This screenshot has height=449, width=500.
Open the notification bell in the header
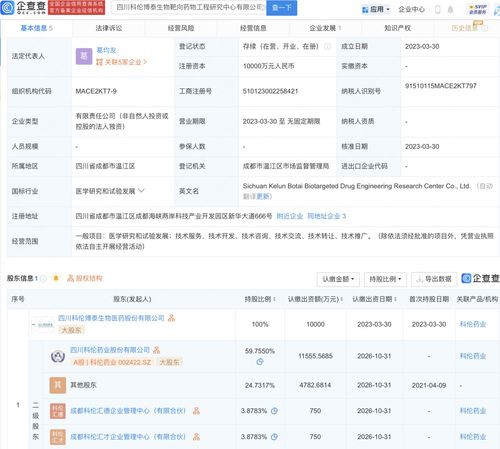[450, 10]
